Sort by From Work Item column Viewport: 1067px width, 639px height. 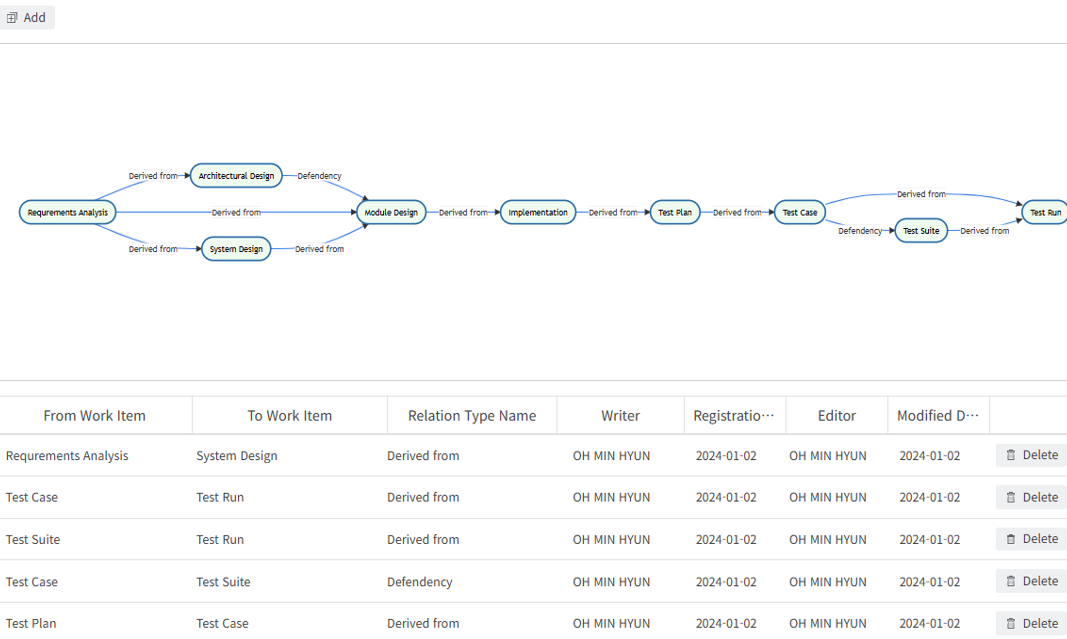94,416
